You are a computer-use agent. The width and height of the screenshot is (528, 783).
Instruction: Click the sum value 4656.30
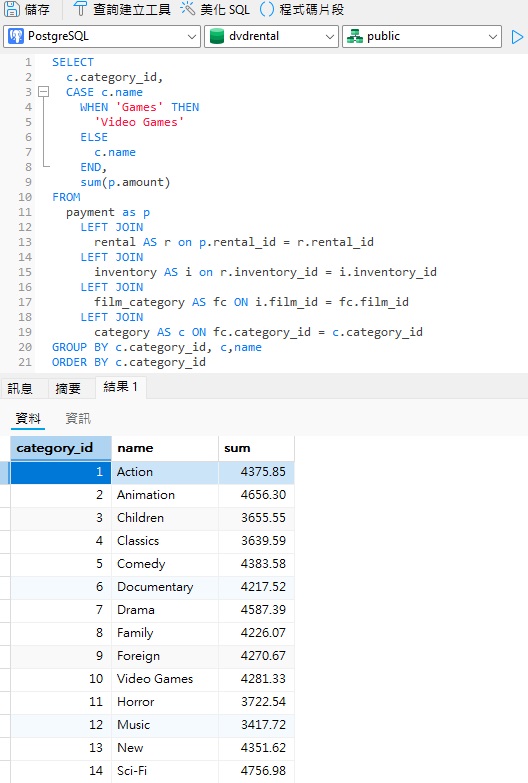(x=256, y=495)
